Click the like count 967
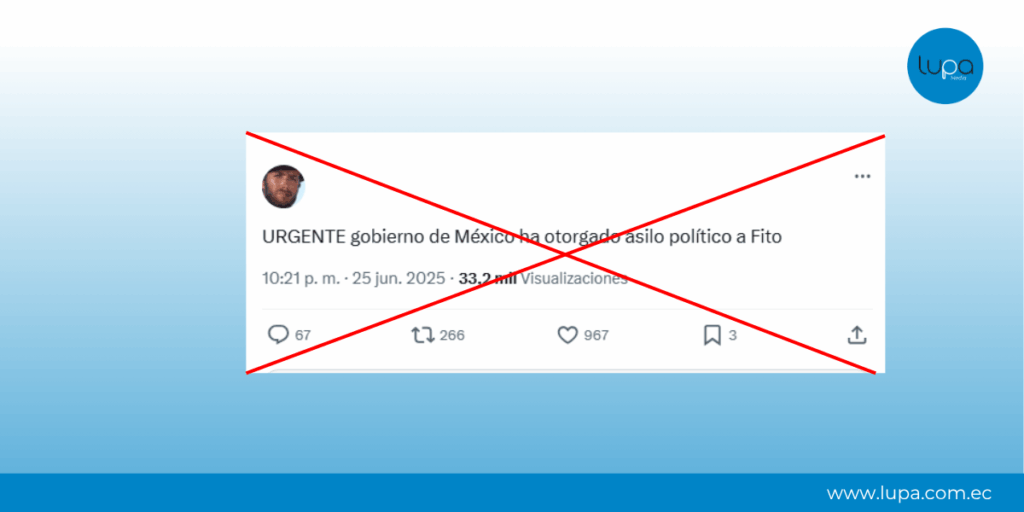The image size is (1024, 512). coord(596,336)
